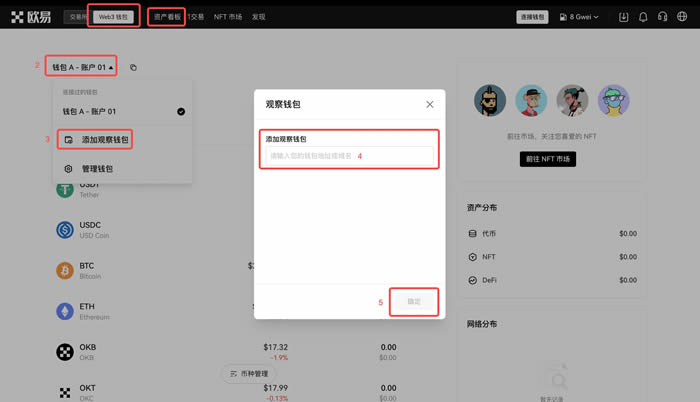Open the 8 Gwei gas dropdown

click(x=578, y=17)
